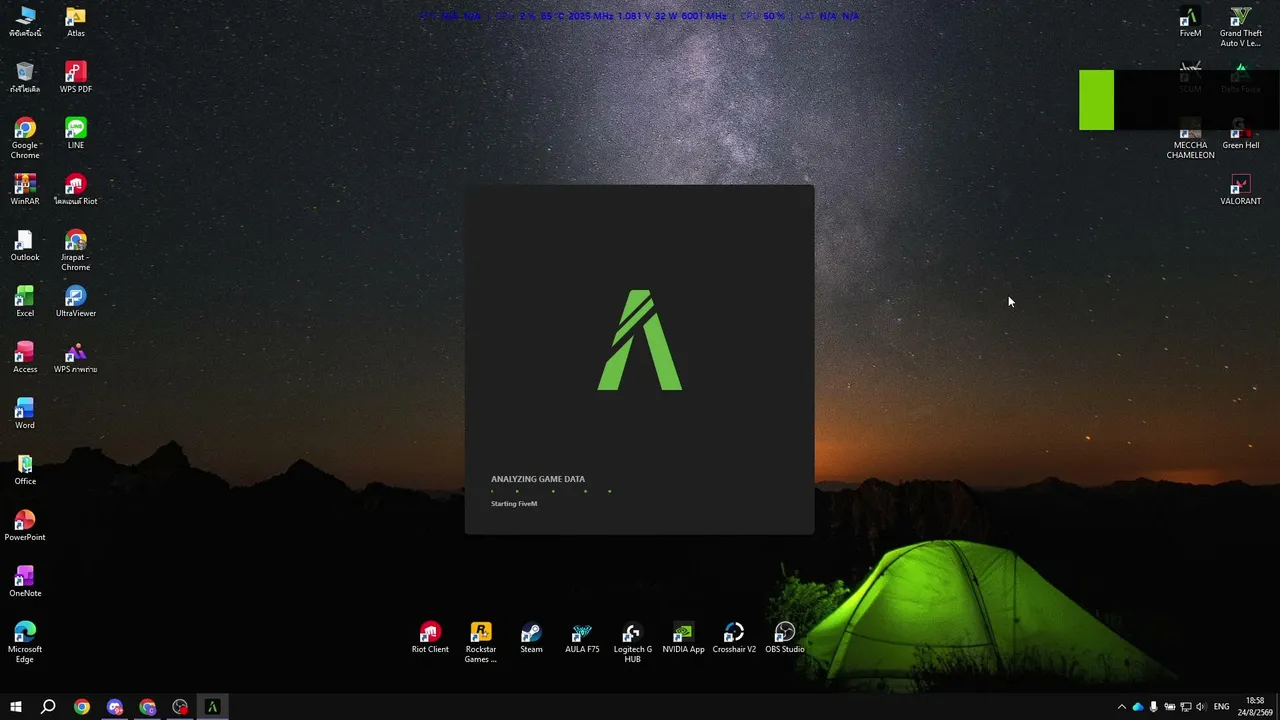Screen dimensions: 1280x720
Task: Open the Windows Start menu
Action: pyautogui.click(x=16, y=707)
